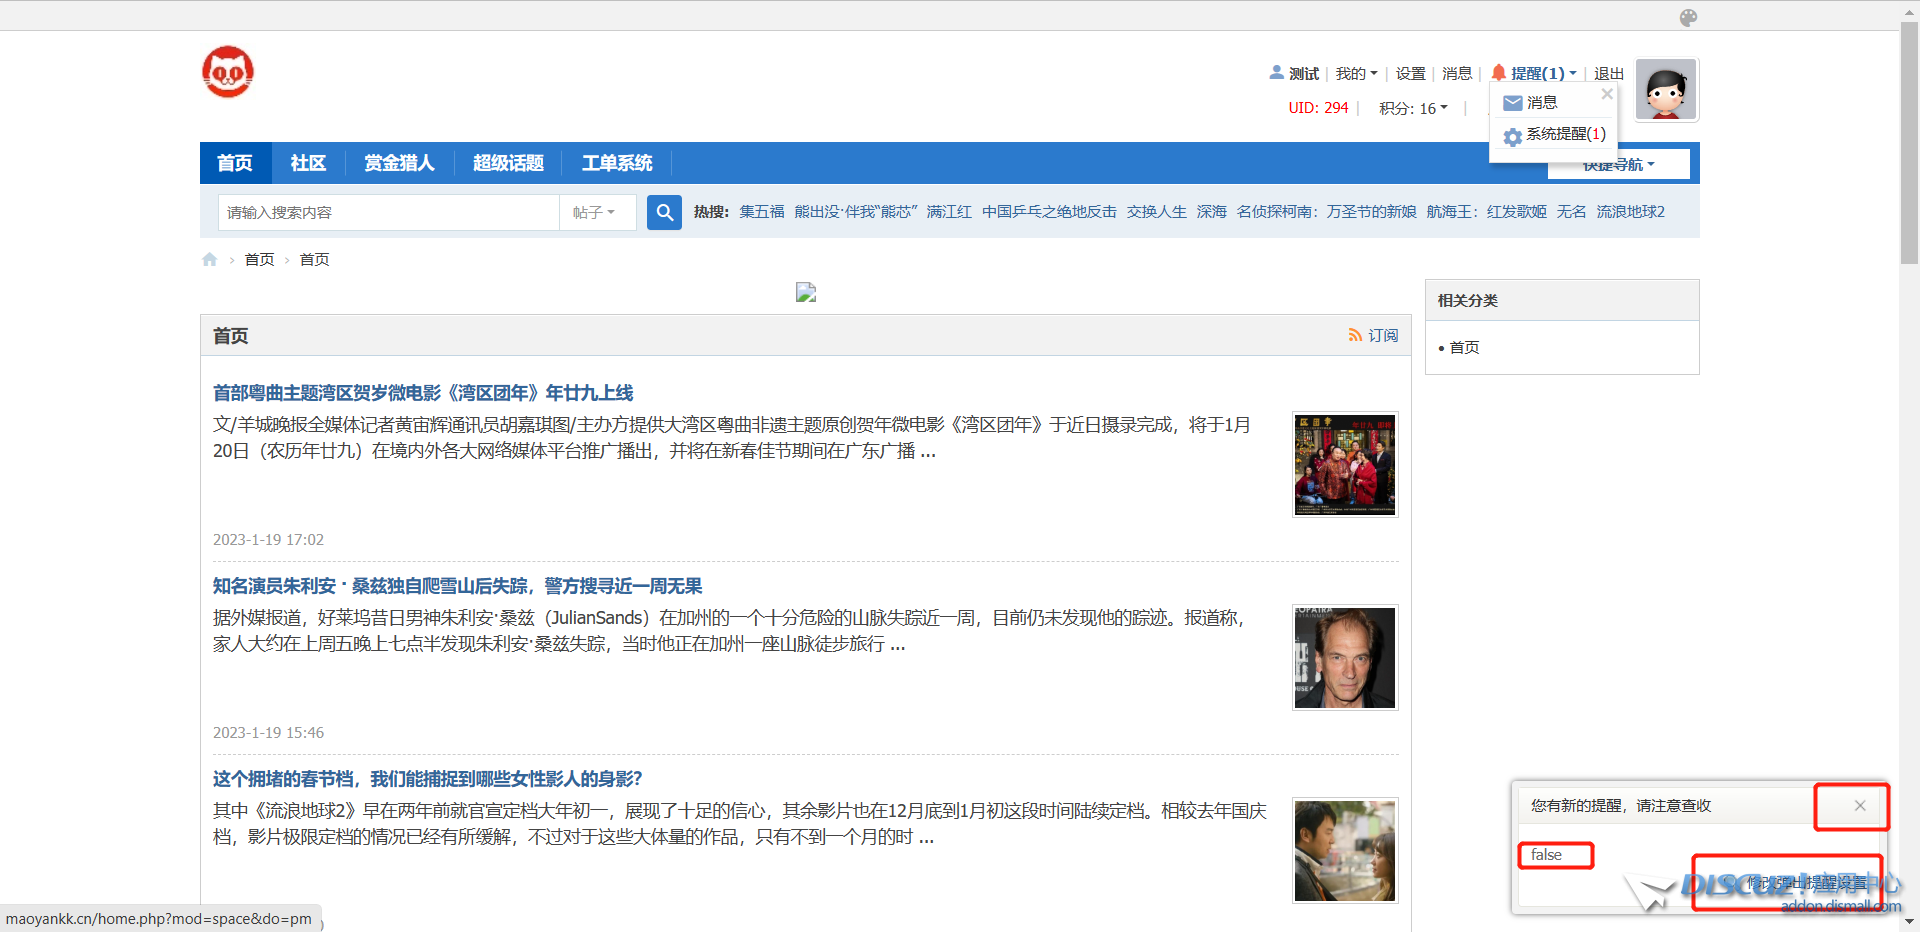This screenshot has width=1920, height=932.
Task: Subscribe using the RSS 订阅 icon
Action: pos(1355,335)
